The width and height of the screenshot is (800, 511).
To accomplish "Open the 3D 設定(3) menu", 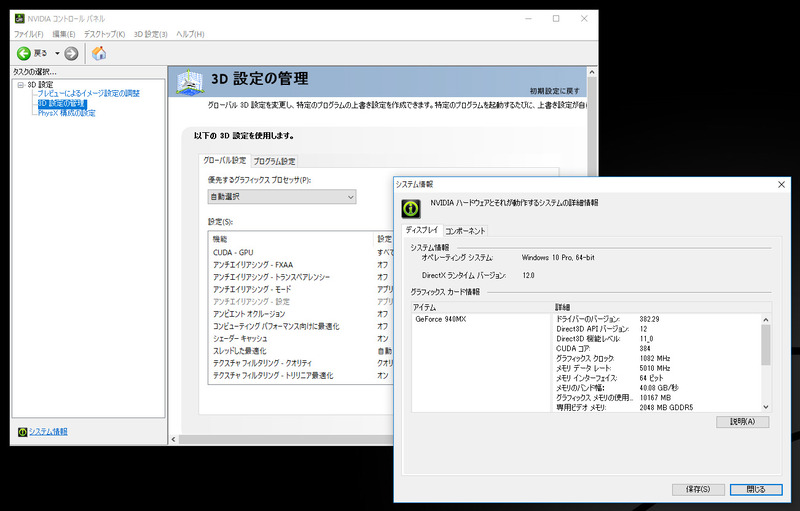I will click(151, 34).
